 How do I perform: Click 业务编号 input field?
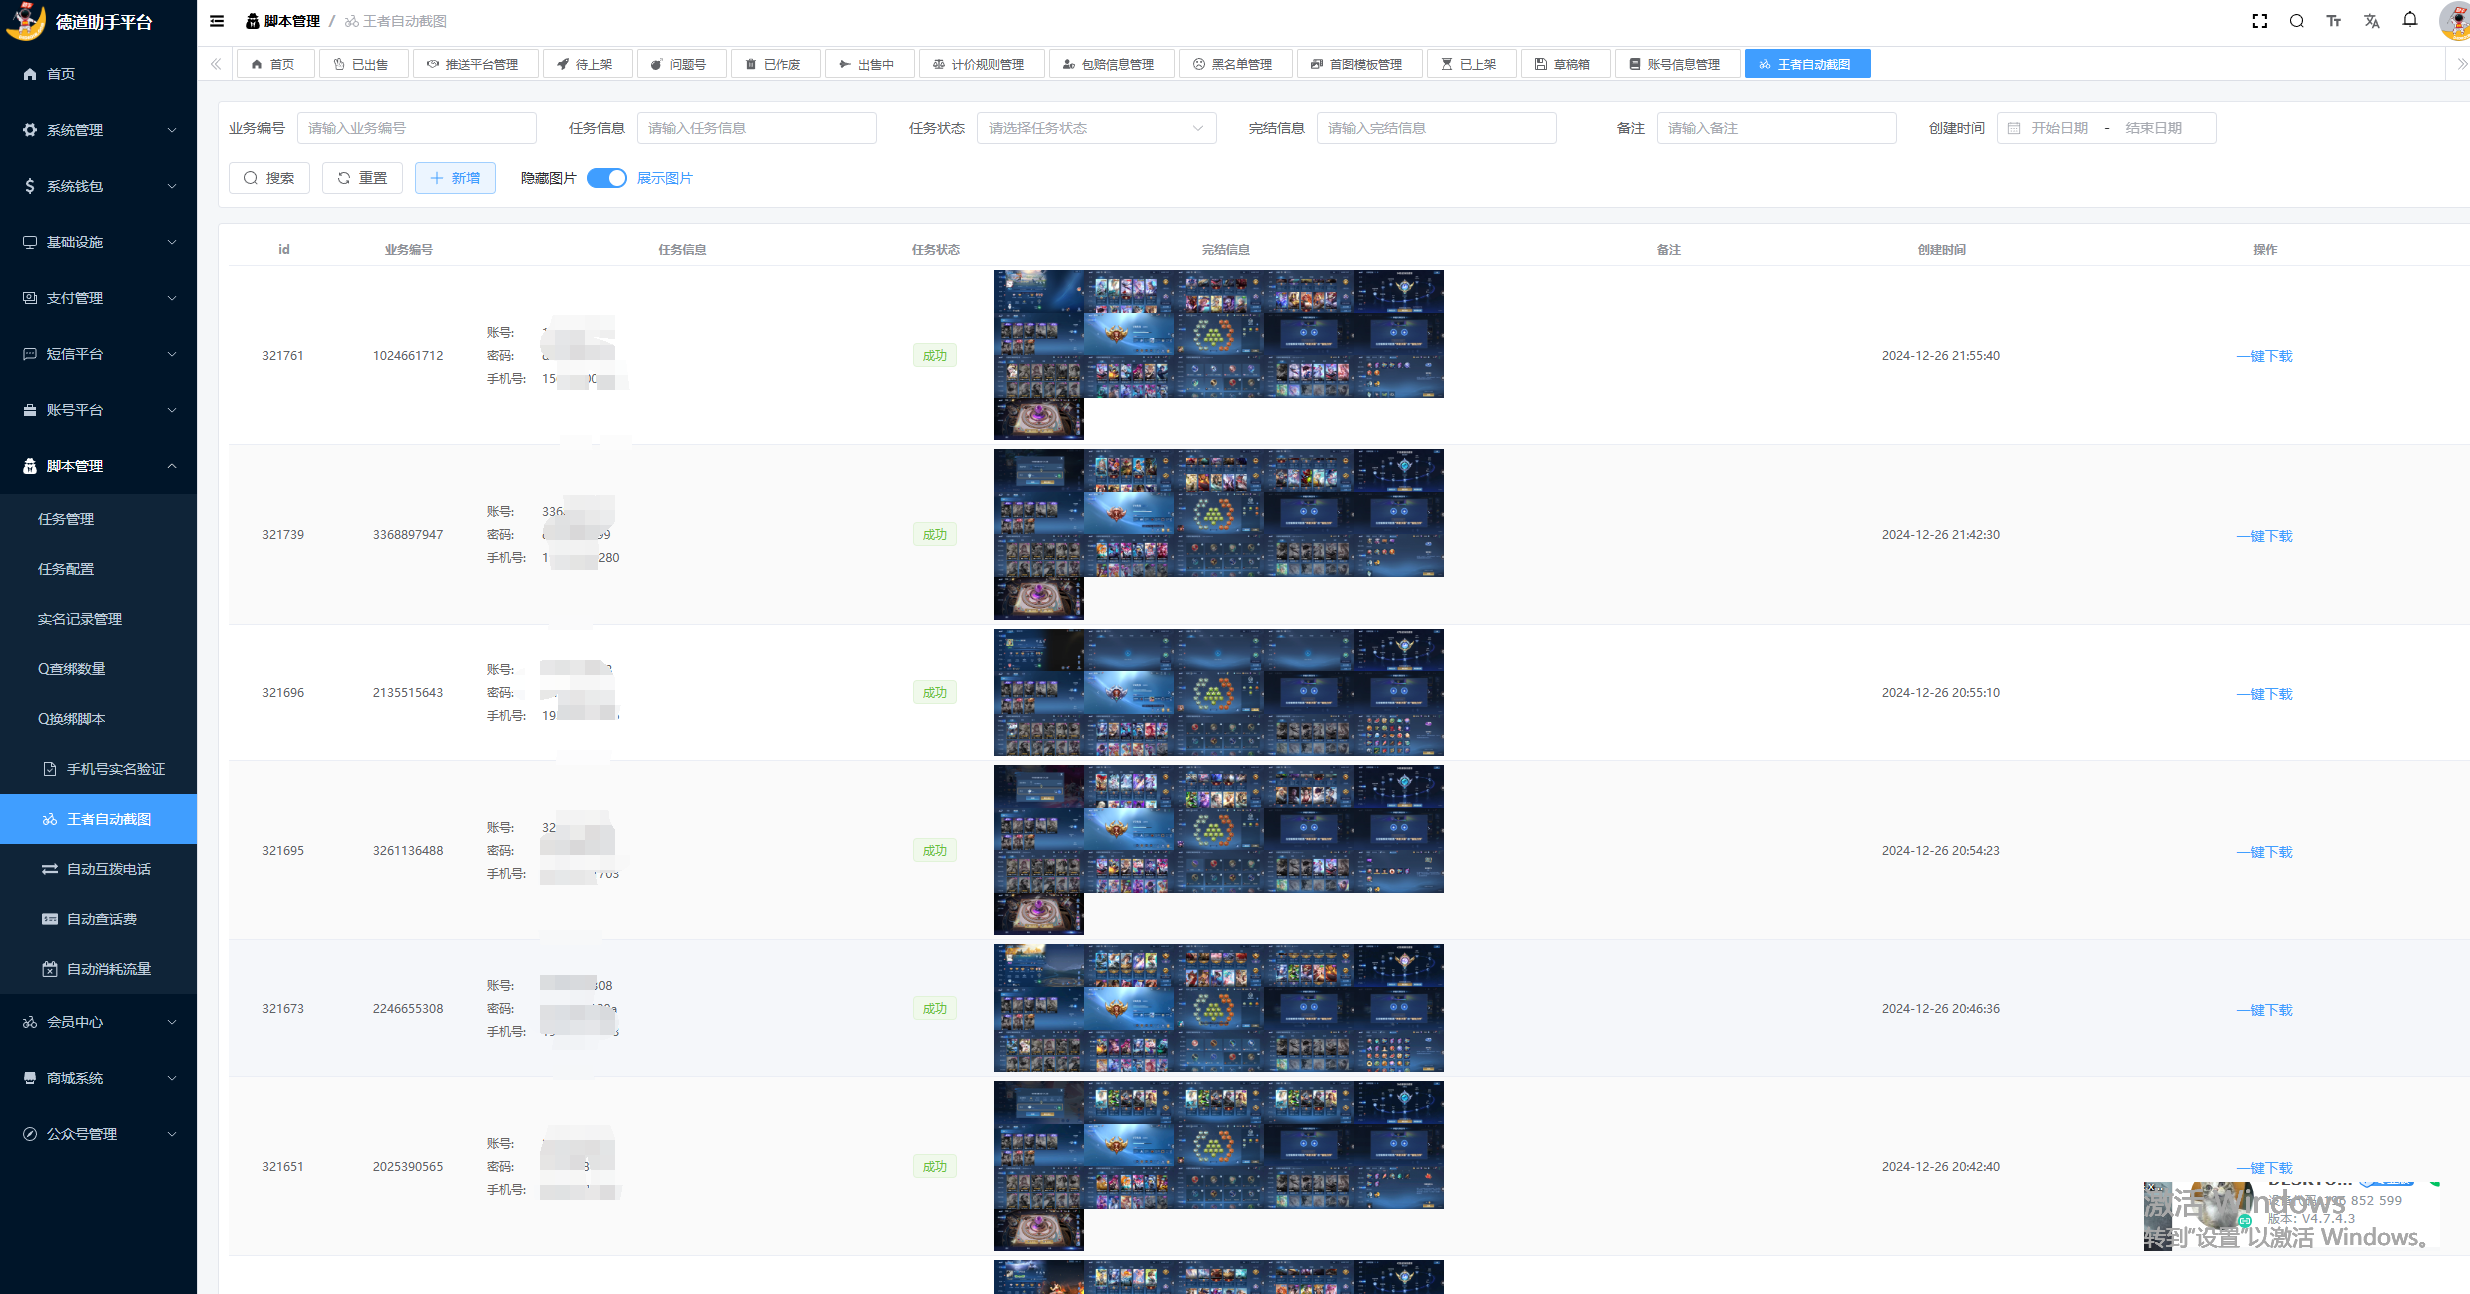[x=417, y=128]
